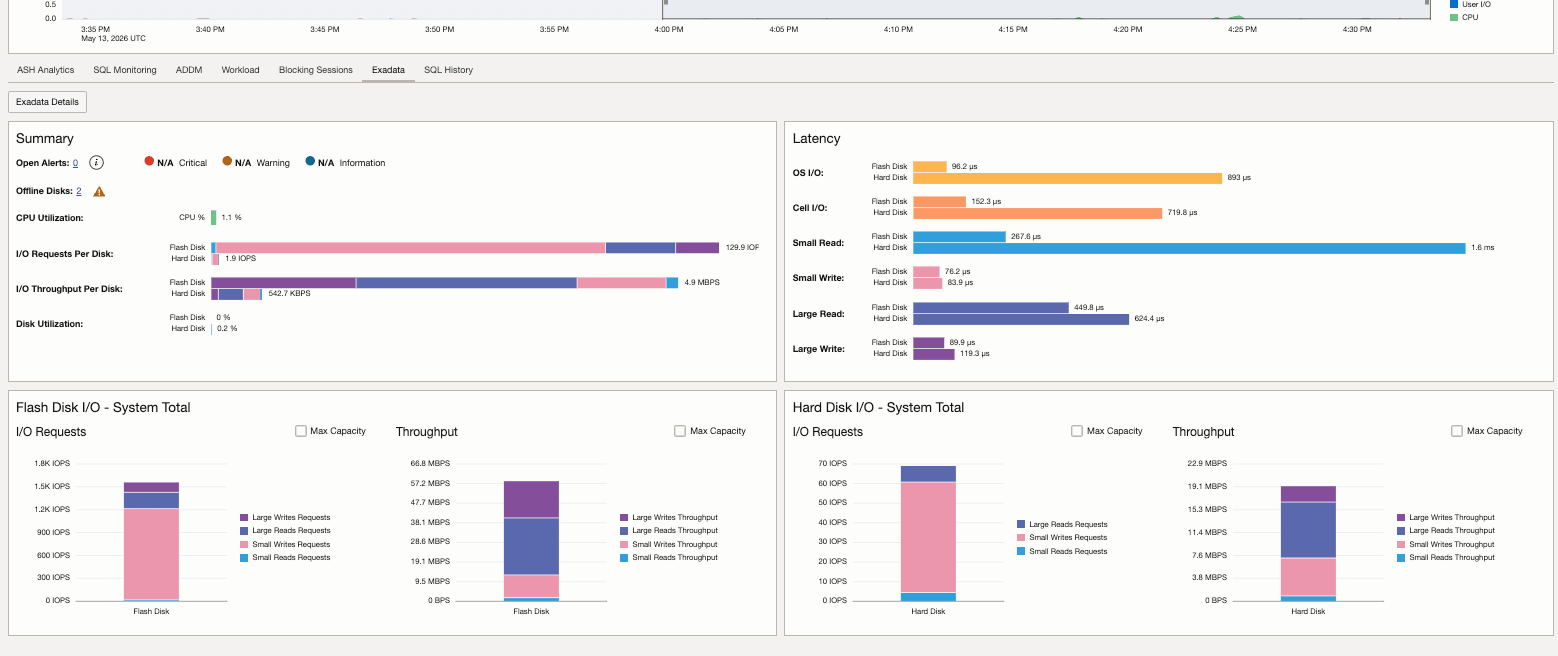The image size is (1558, 656).
Task: Select the Exadata tab
Action: pyautogui.click(x=388, y=70)
